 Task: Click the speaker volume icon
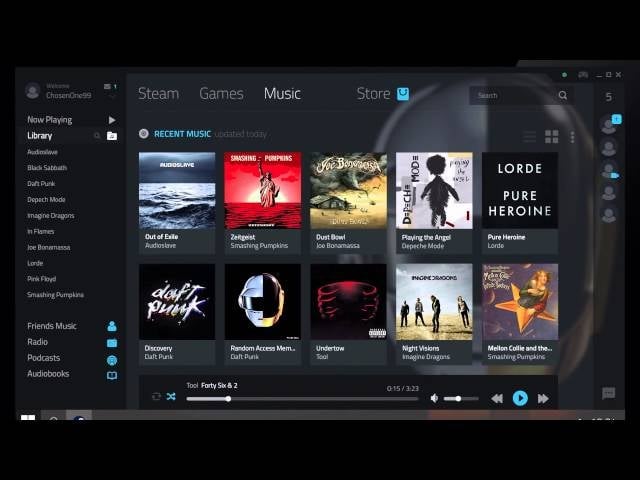[434, 398]
